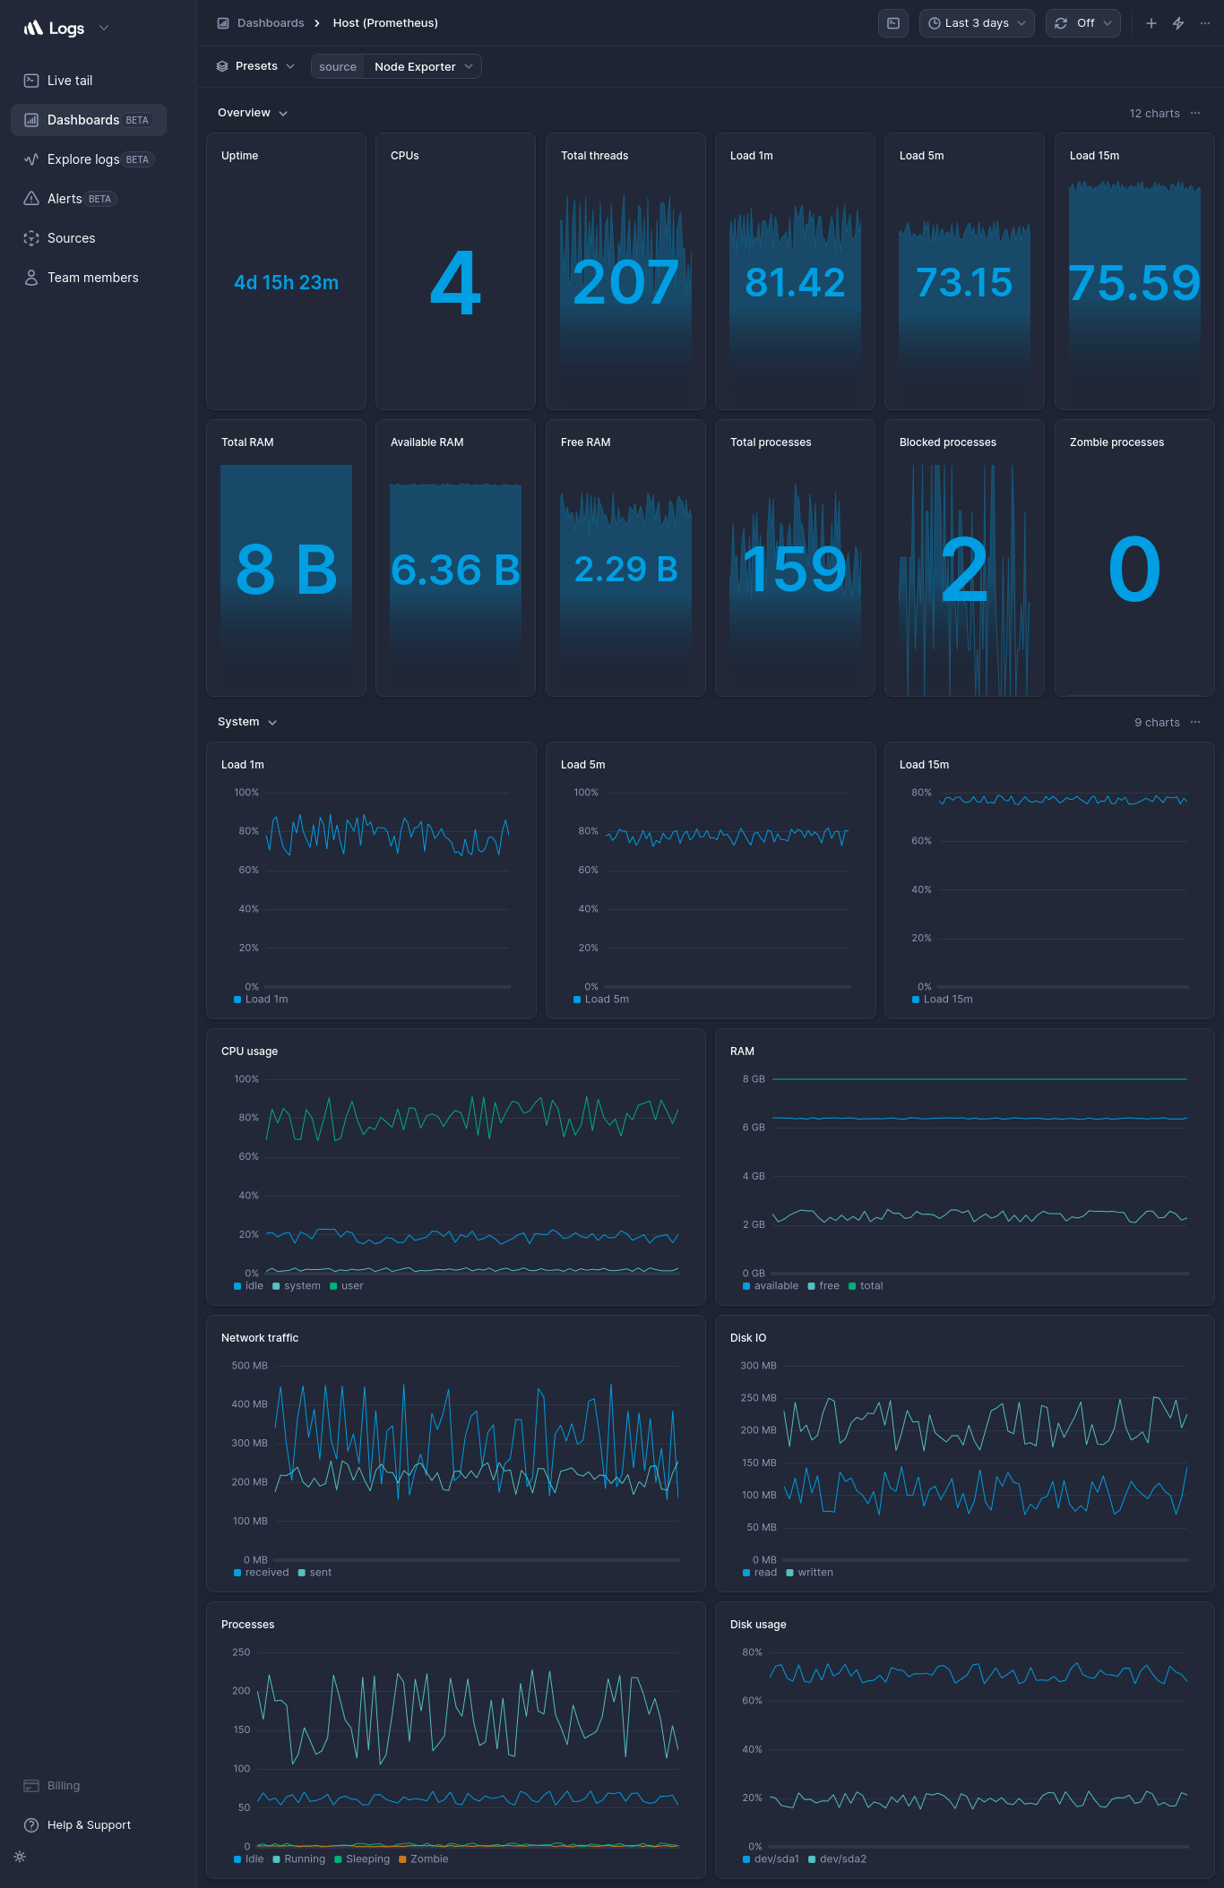Click the Uptime 4d 15h 23m card
The width and height of the screenshot is (1224, 1888).
tap(286, 271)
